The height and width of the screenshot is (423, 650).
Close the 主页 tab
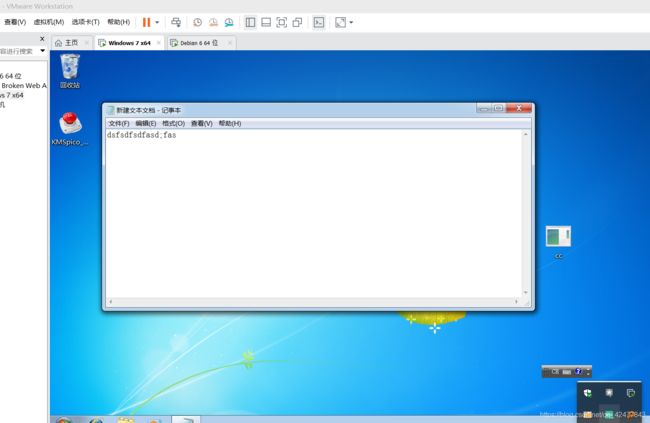point(87,43)
